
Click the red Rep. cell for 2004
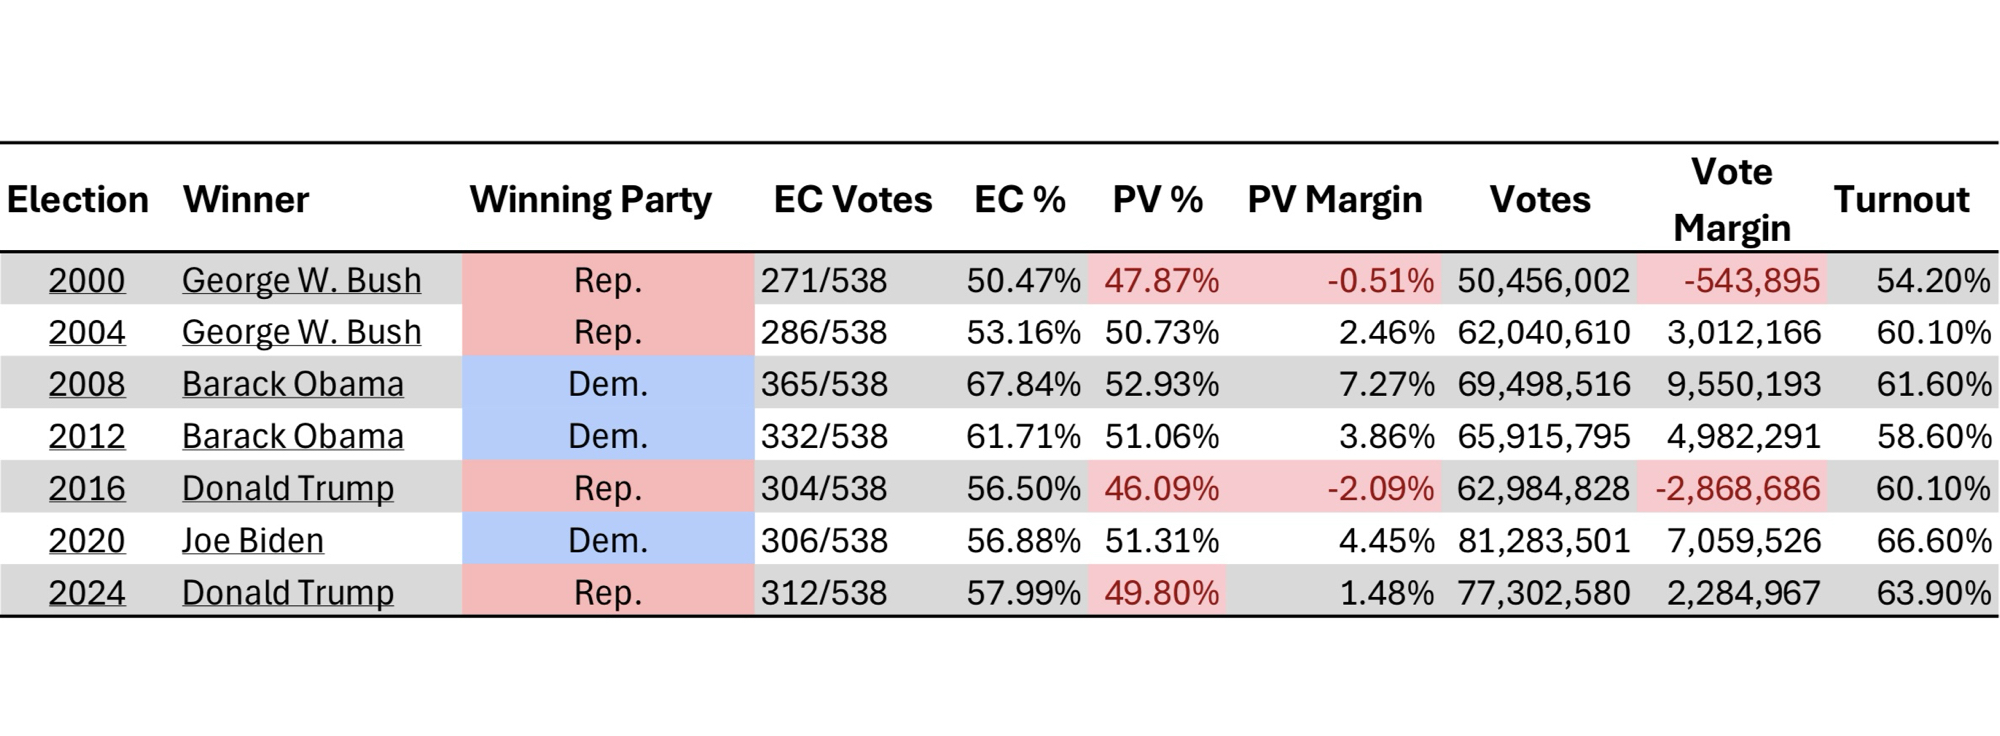(608, 332)
